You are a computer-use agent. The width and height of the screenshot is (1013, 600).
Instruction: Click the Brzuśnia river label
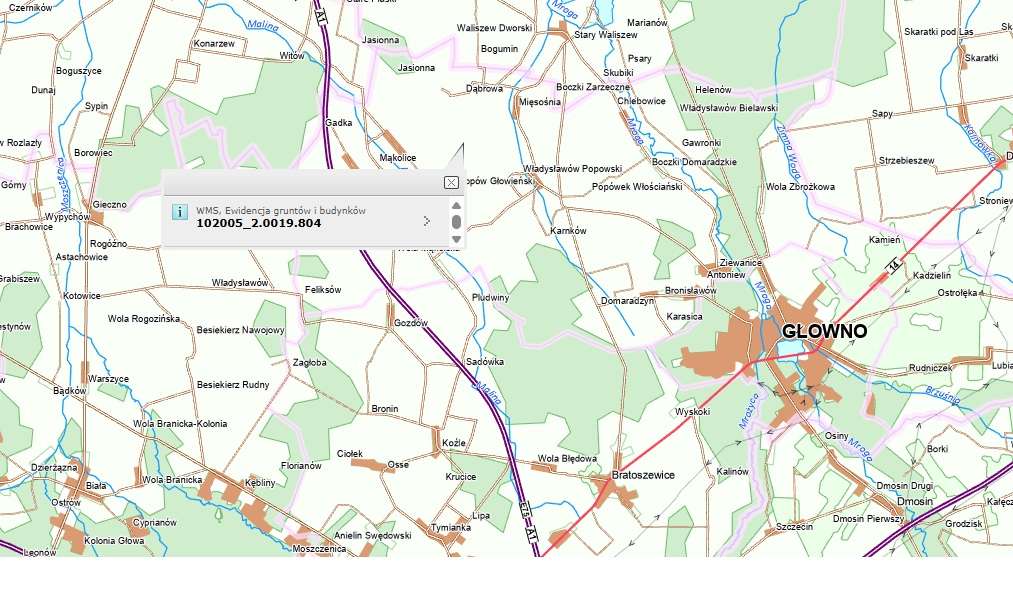943,395
